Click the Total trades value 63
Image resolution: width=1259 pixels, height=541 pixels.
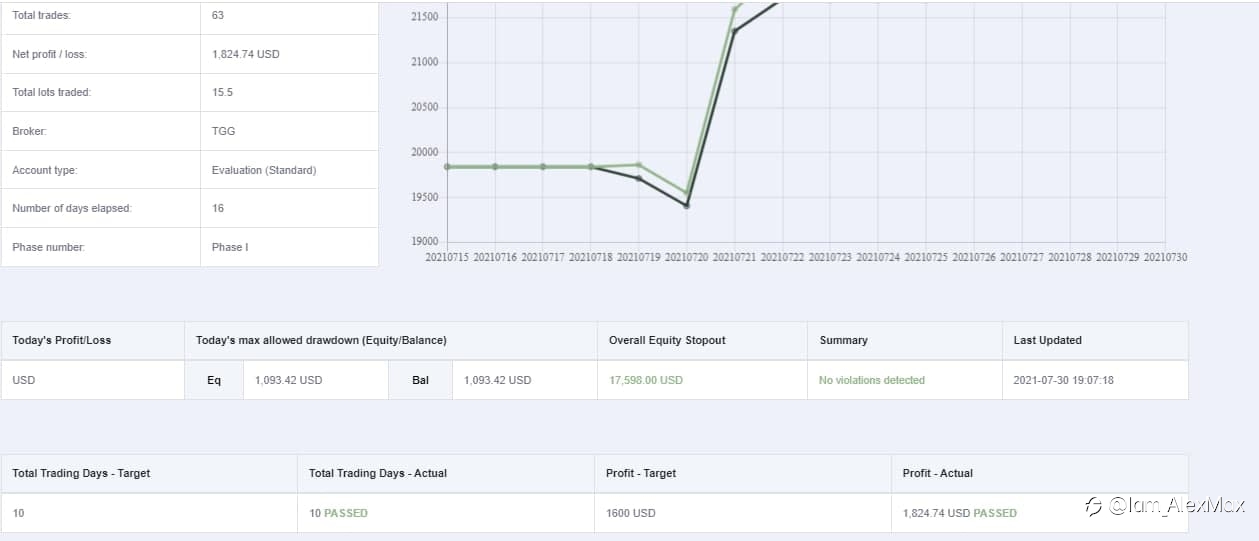(x=218, y=16)
